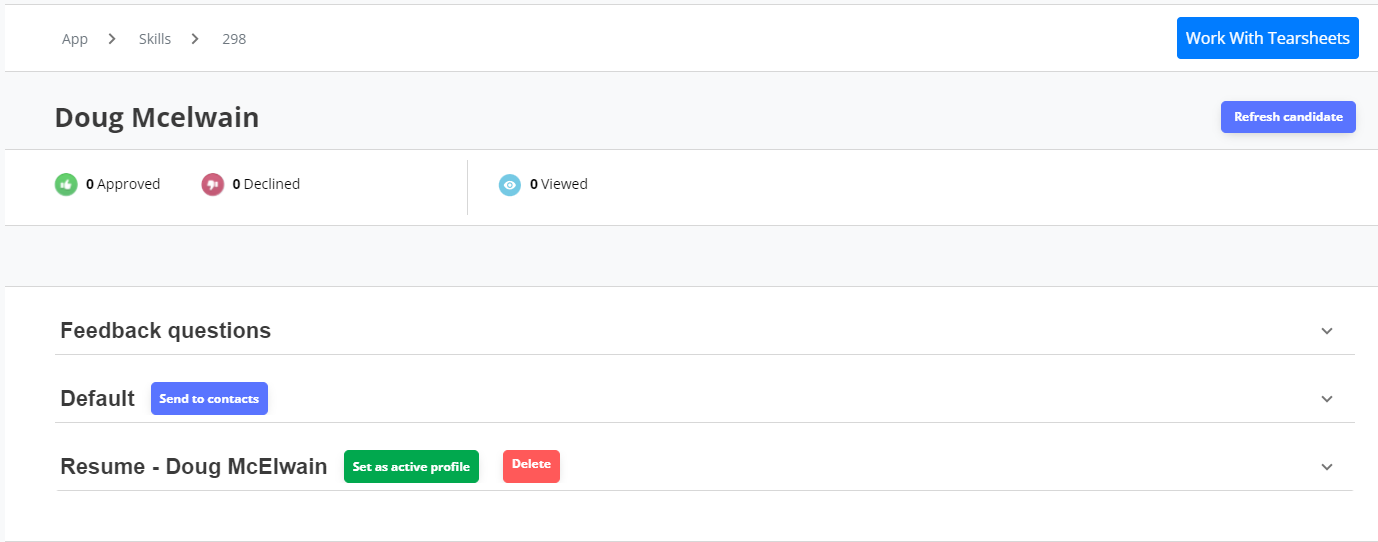Expand the Feedback questions chevron
Screen dimensions: 1378x542
[x=1327, y=331]
